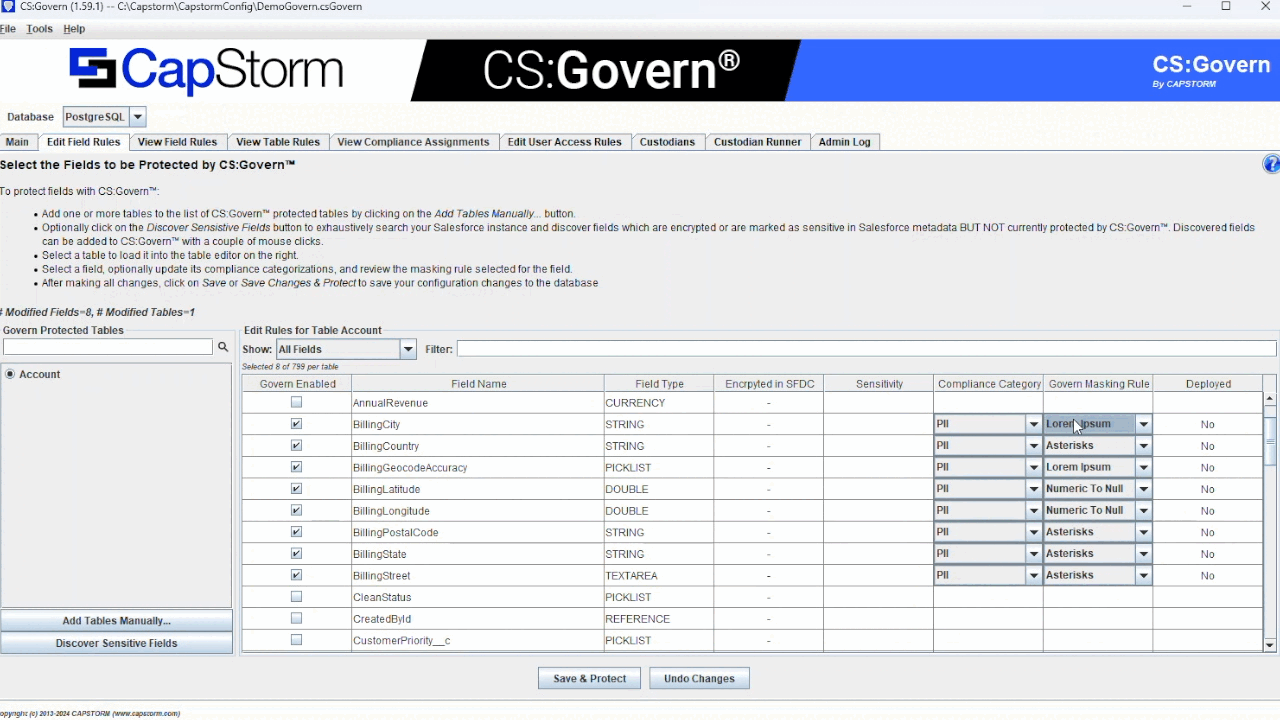Click the field Filter text box
1280x720 pixels.
click(866, 349)
